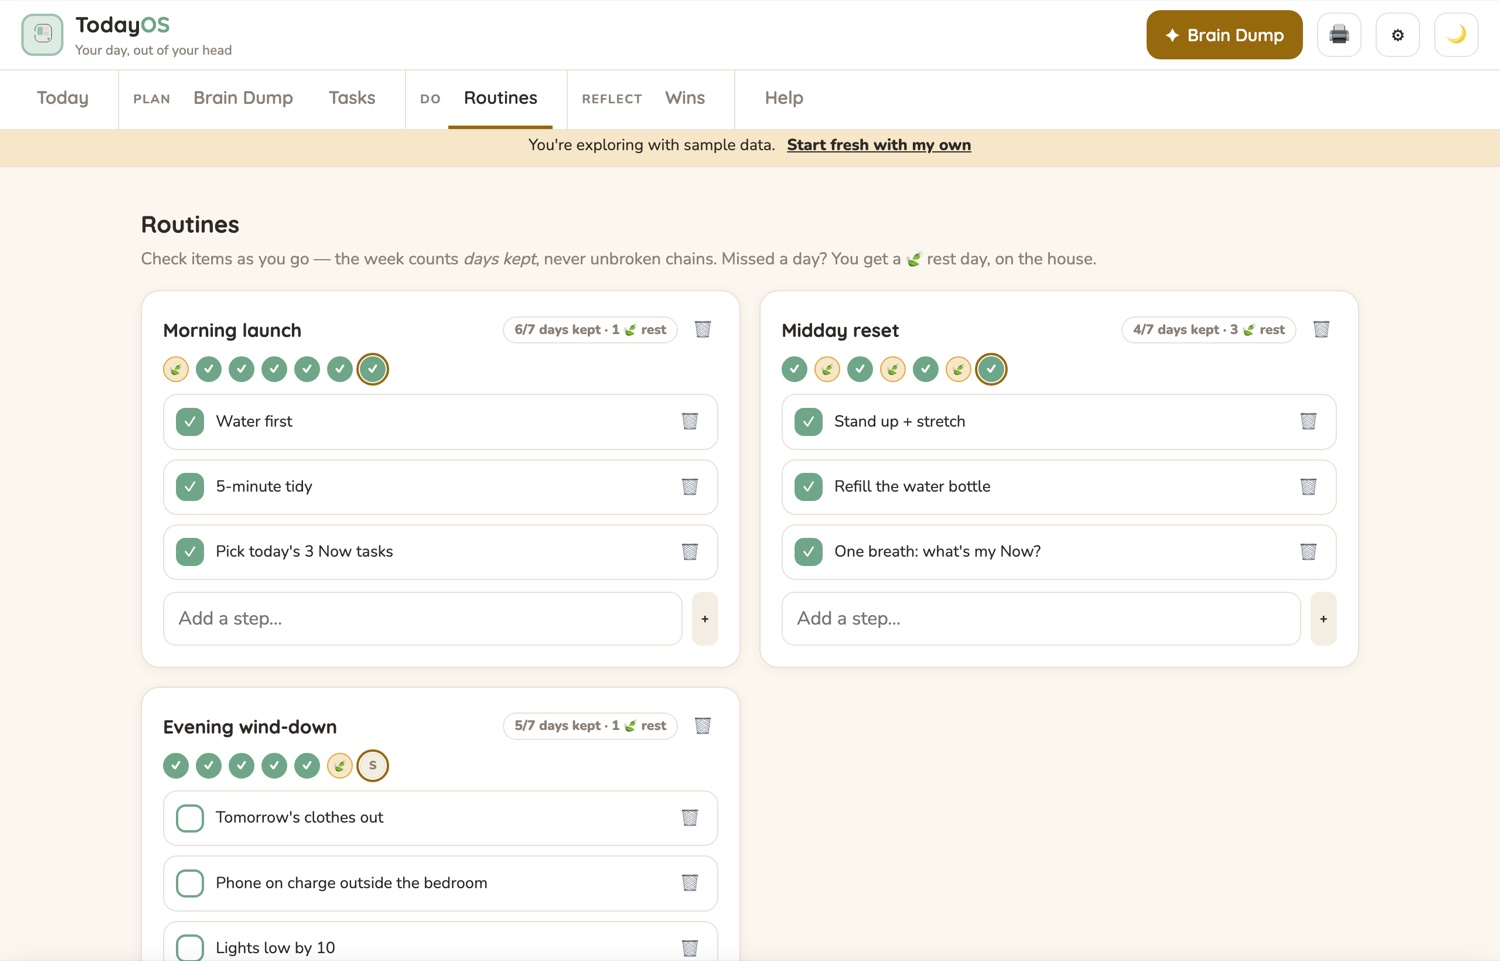Click Evening wind-down first day check dot
The width and height of the screenshot is (1500, 961).
click(x=176, y=765)
